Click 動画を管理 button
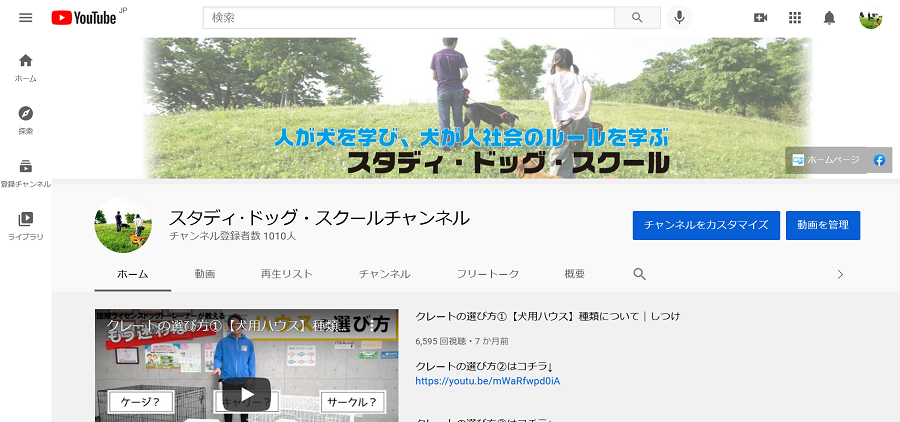The image size is (900, 422). click(x=823, y=225)
